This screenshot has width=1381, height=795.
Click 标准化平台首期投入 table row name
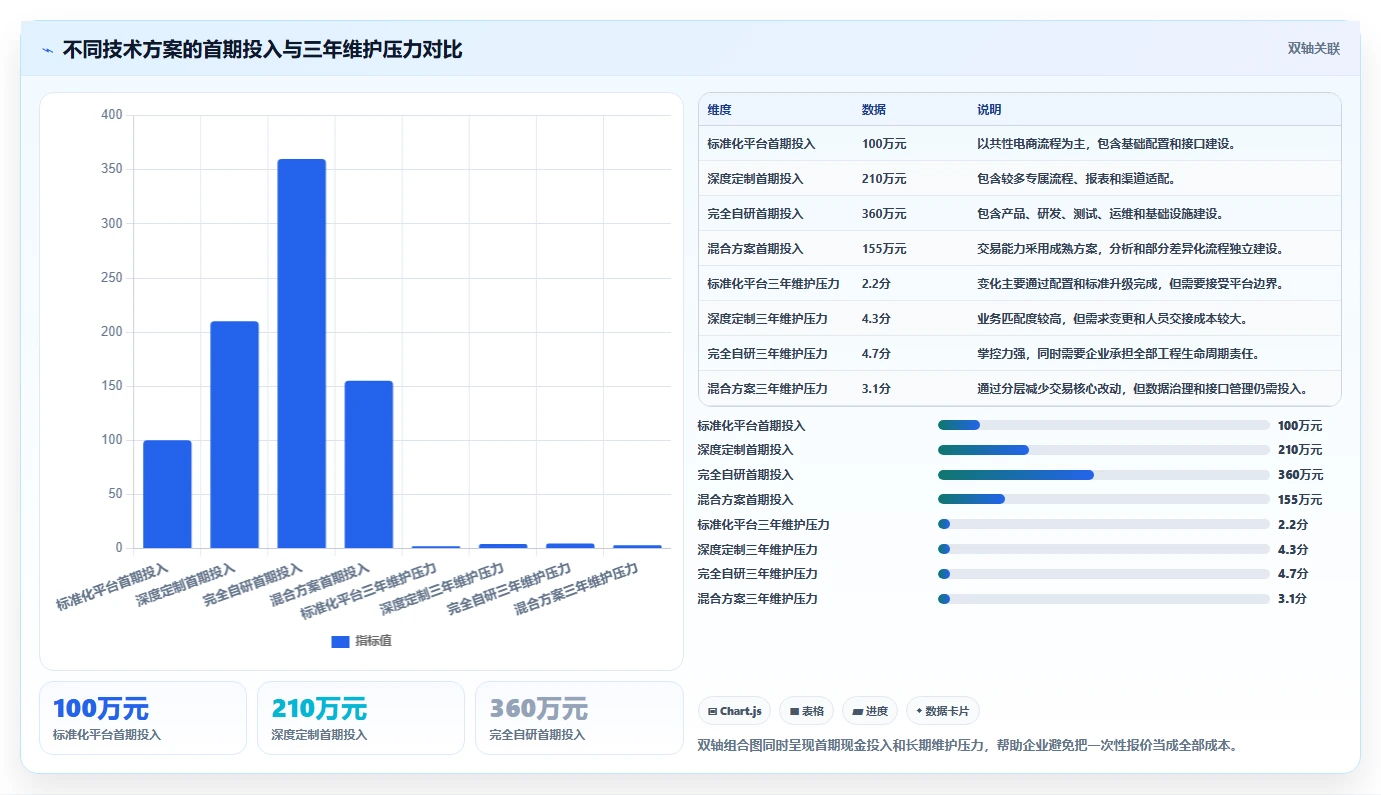coord(761,144)
